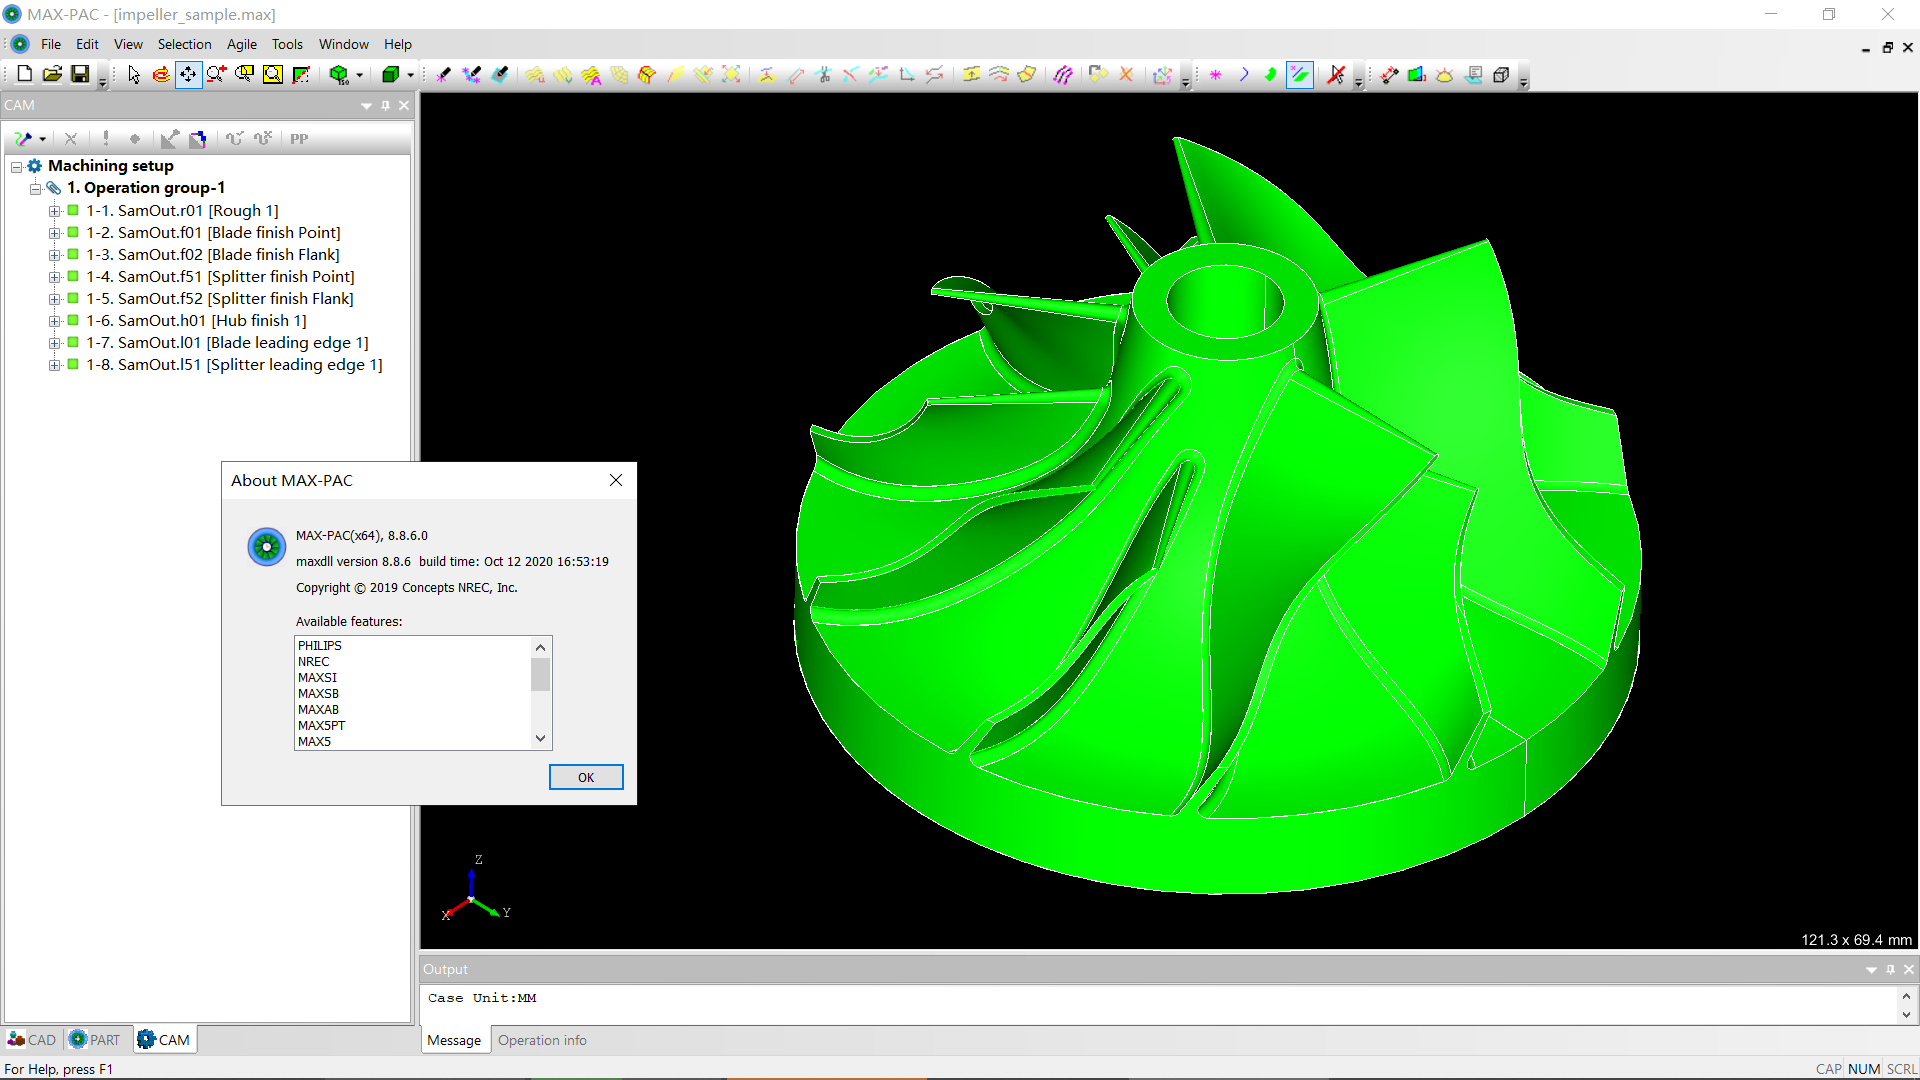
Task: Click the zoom in/out magnifier icon
Action: (x=216, y=75)
